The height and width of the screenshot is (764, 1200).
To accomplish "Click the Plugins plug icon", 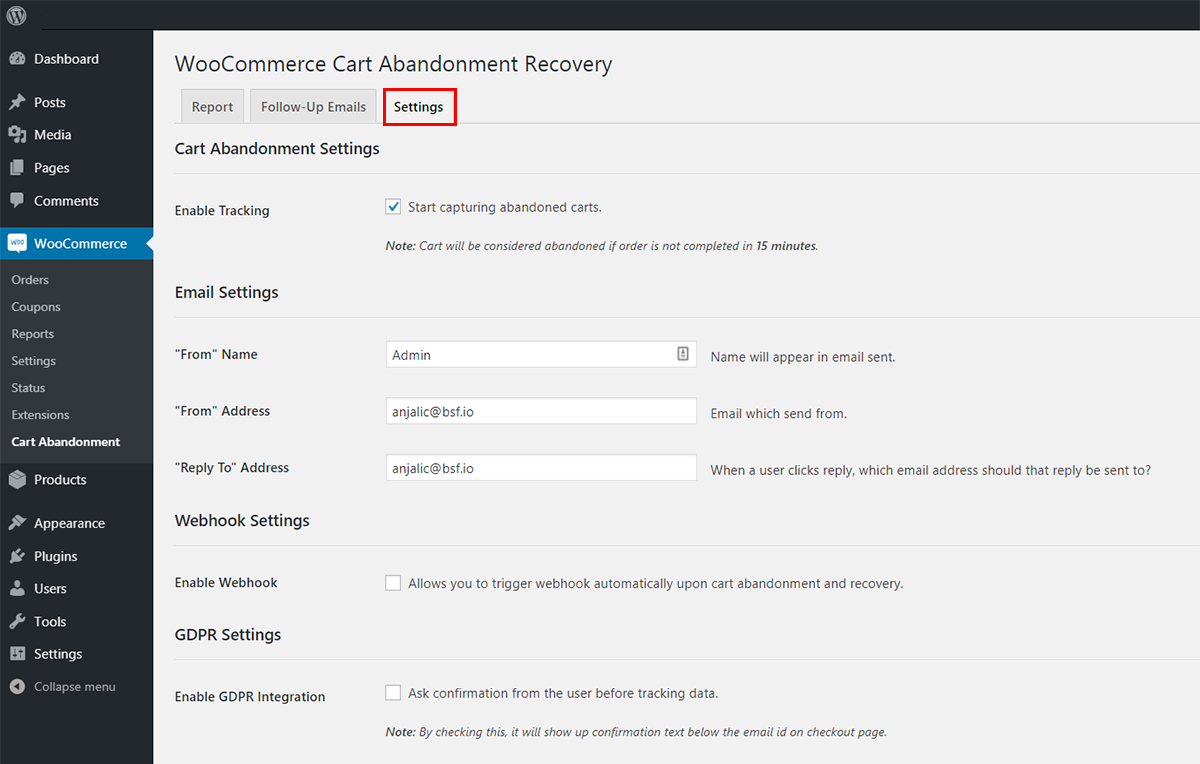I will [17, 556].
